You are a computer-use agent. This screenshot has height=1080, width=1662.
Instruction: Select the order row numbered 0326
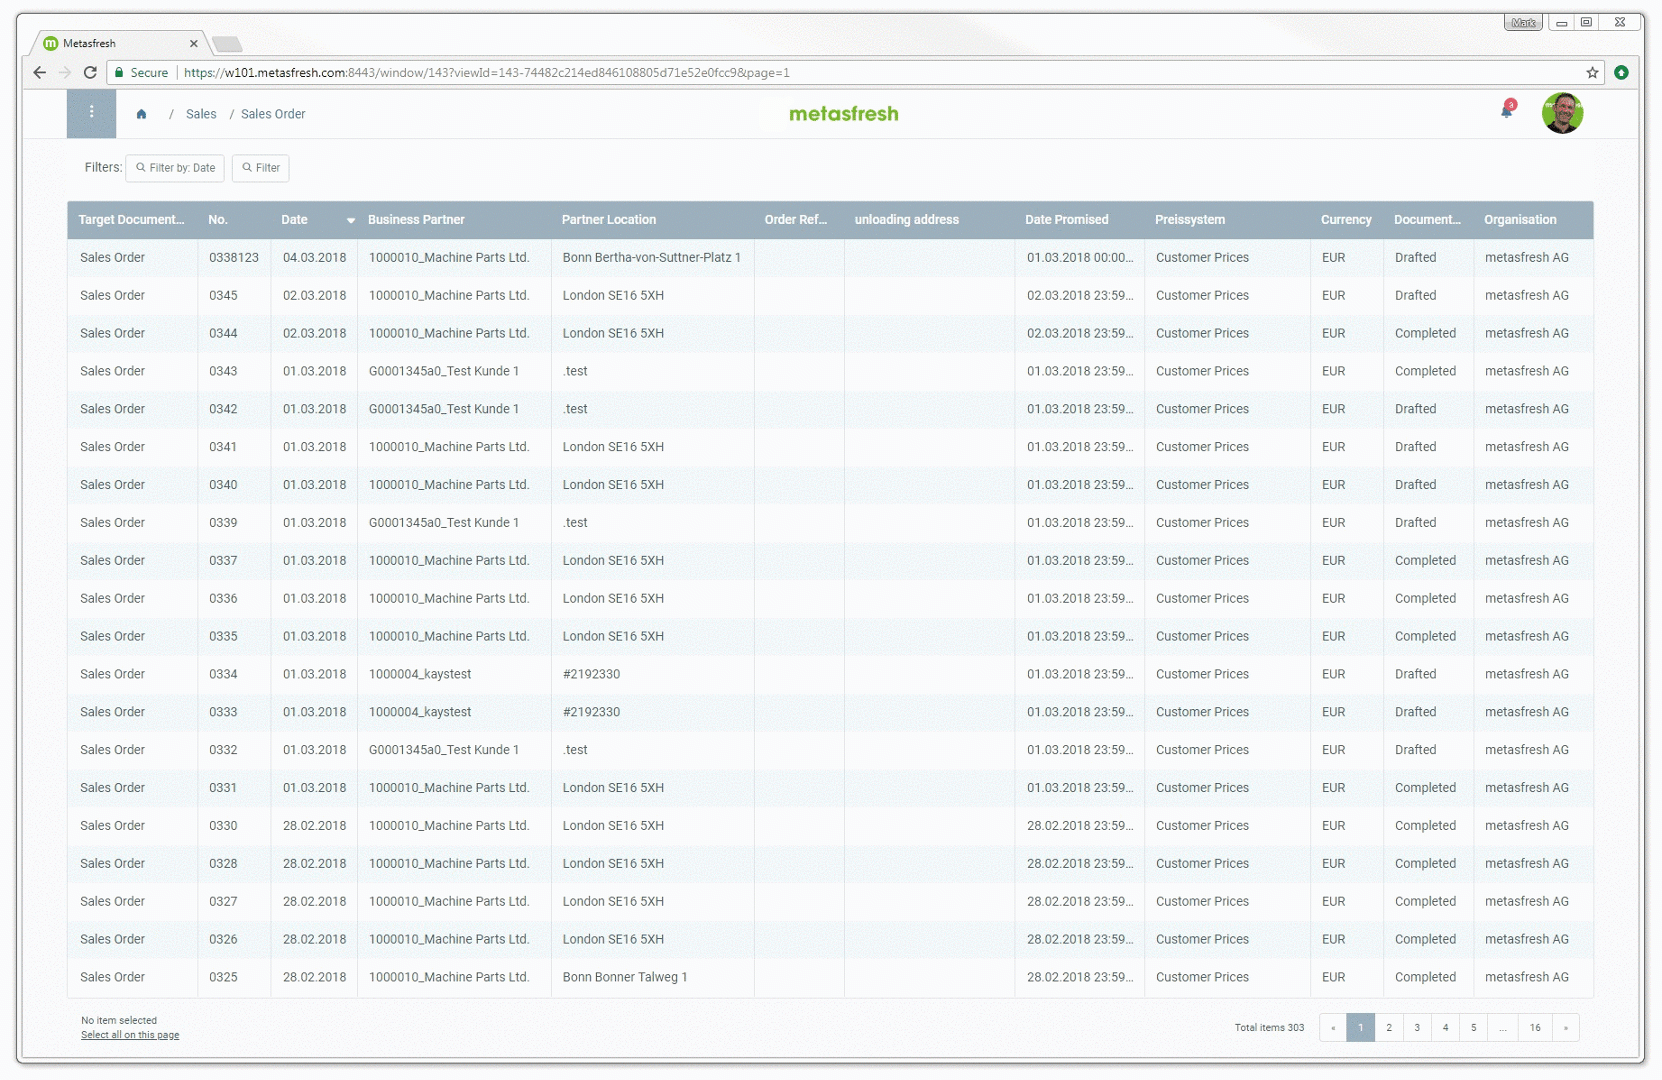click(830, 940)
